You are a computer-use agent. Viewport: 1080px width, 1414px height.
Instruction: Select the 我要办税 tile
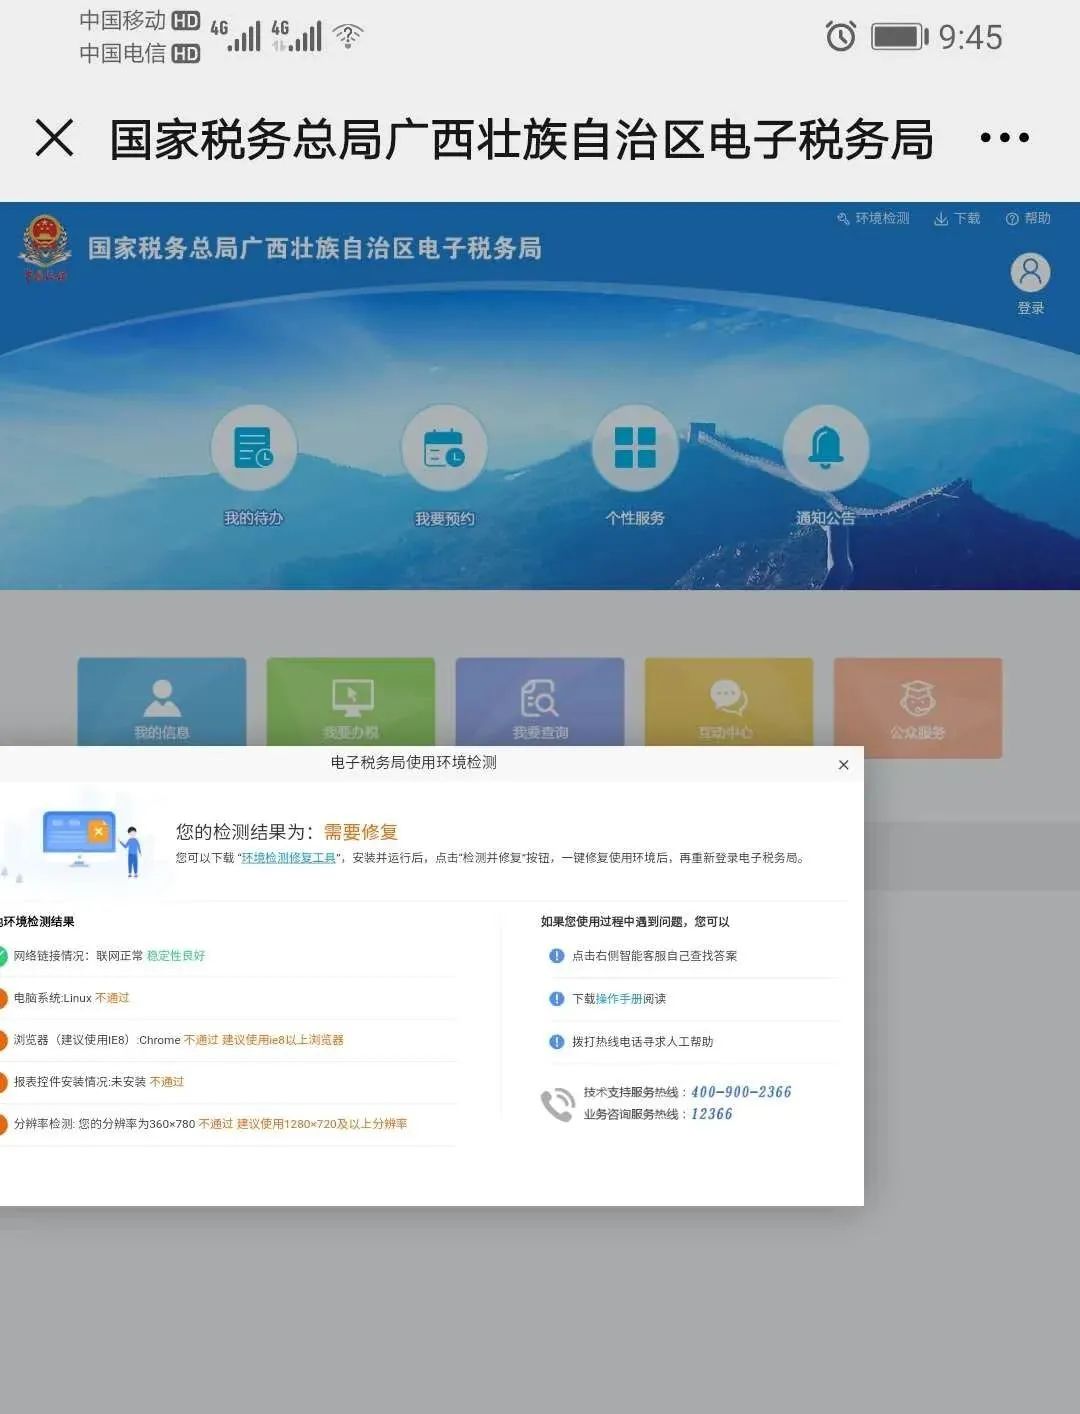pyautogui.click(x=351, y=702)
